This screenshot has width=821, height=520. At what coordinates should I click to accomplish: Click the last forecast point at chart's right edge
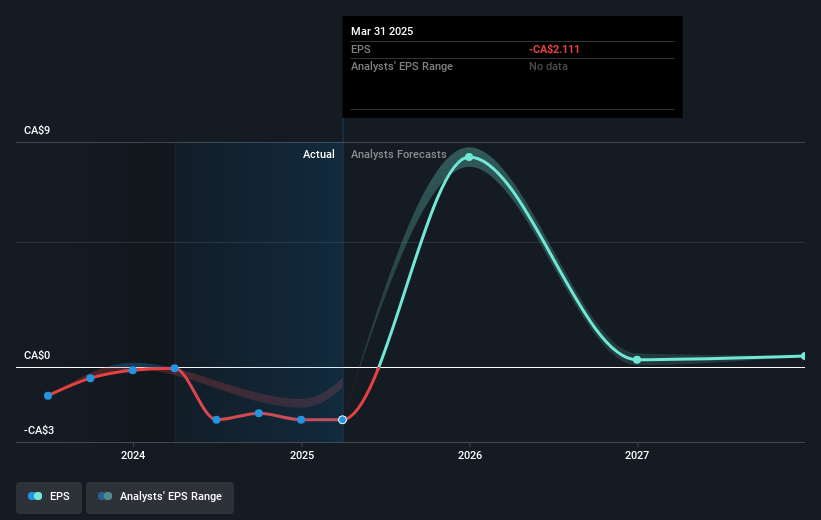point(804,356)
